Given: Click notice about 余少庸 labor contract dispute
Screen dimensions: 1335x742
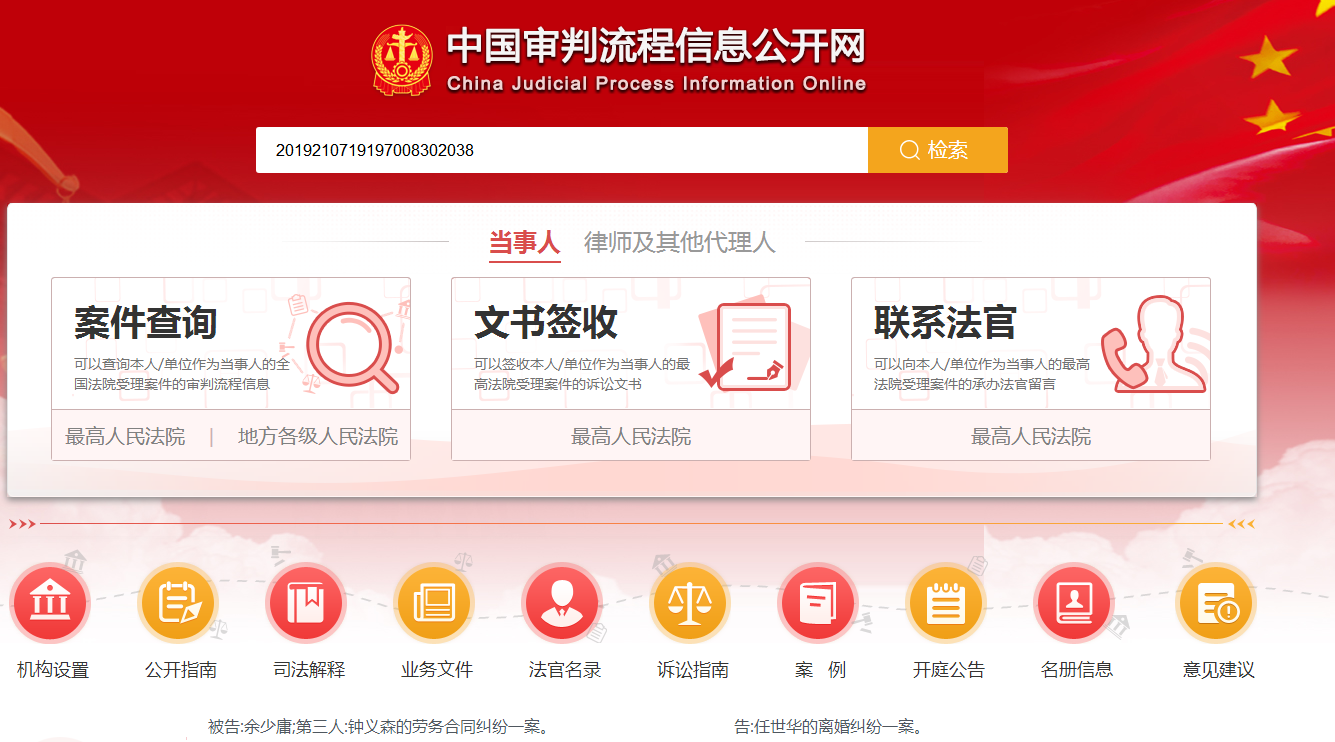Looking at the screenshot, I should tap(379, 727).
